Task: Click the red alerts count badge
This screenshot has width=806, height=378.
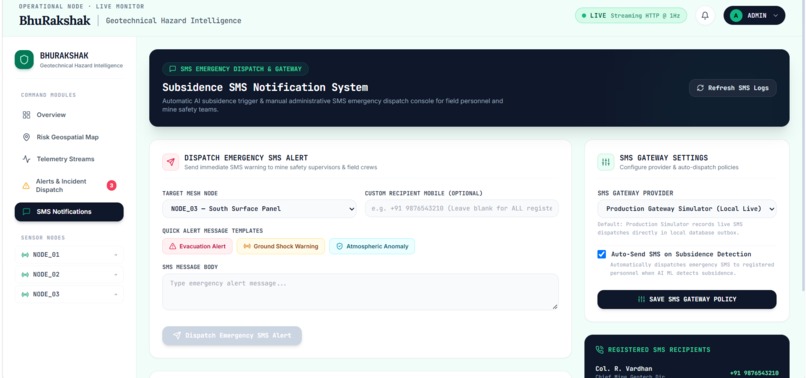Action: tap(112, 185)
